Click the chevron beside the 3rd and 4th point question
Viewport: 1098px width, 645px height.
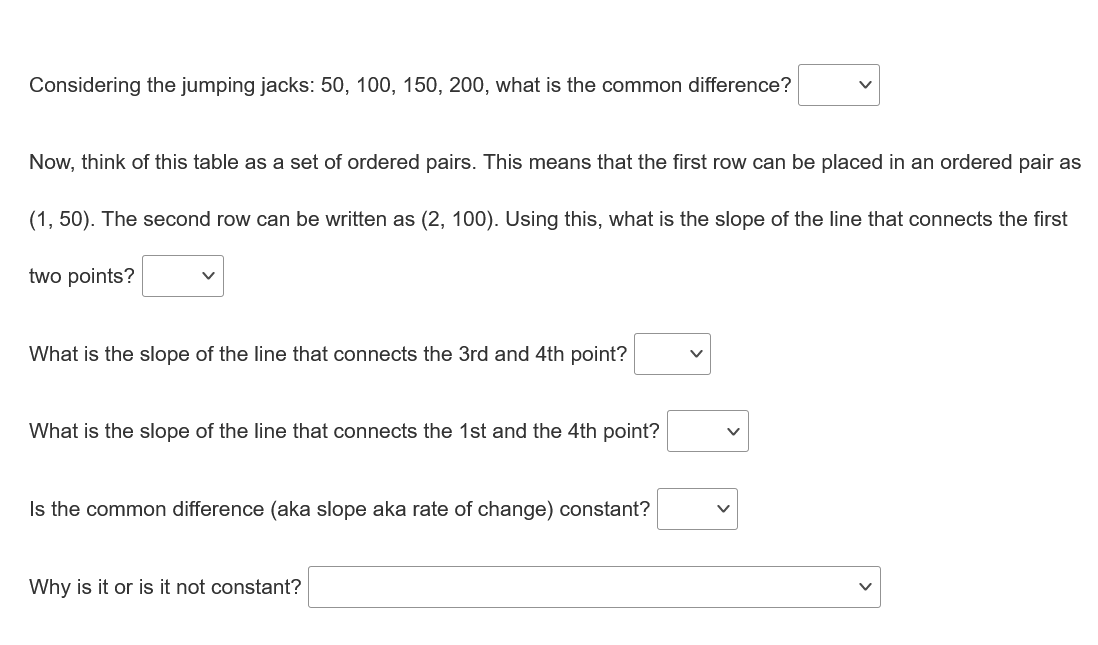click(697, 354)
